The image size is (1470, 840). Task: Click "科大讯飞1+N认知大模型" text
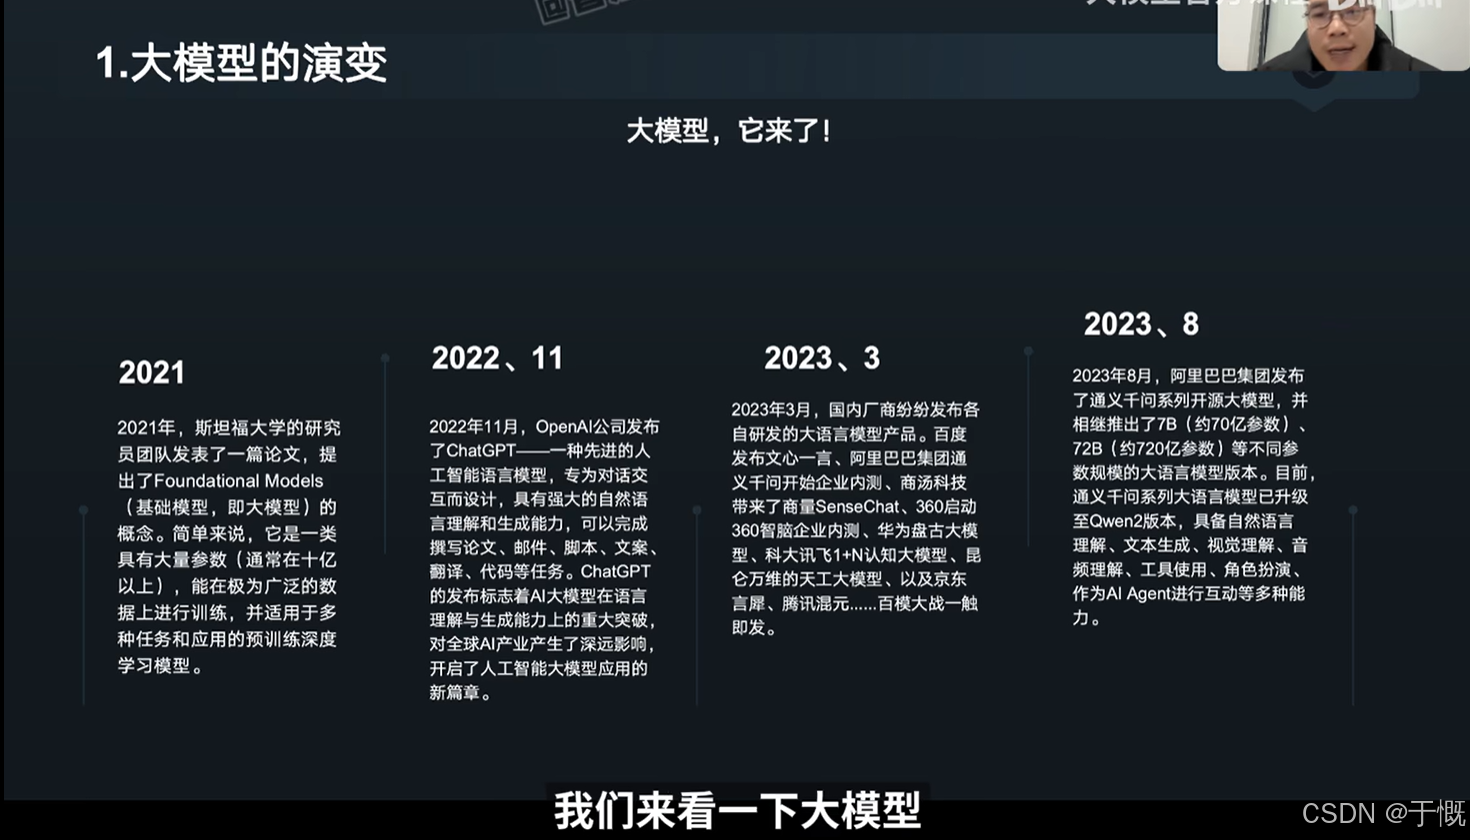point(856,555)
